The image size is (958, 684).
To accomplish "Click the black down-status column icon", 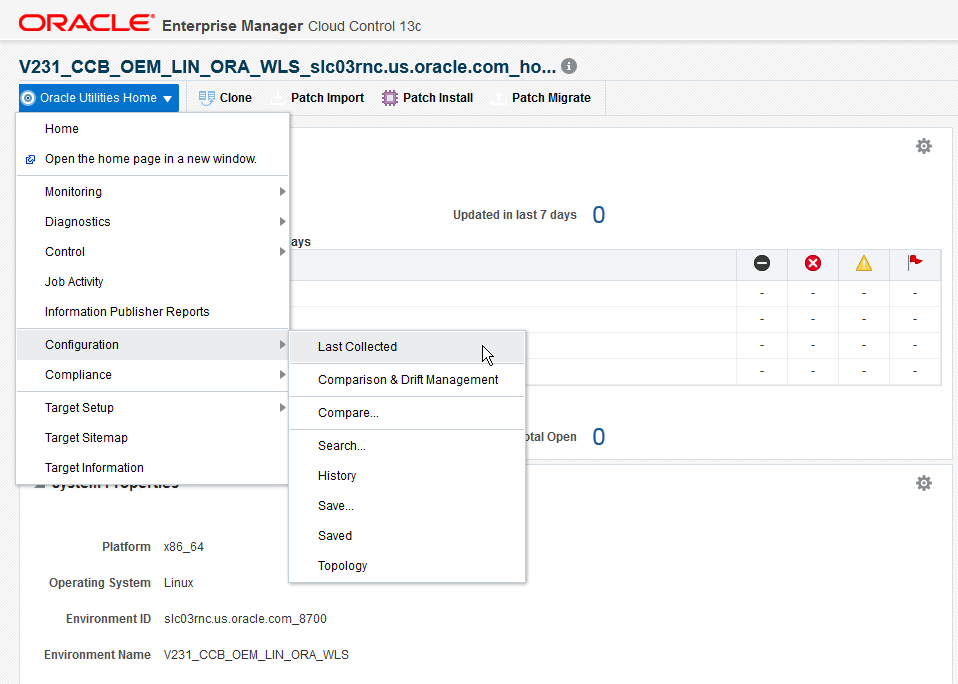I will coord(762,263).
